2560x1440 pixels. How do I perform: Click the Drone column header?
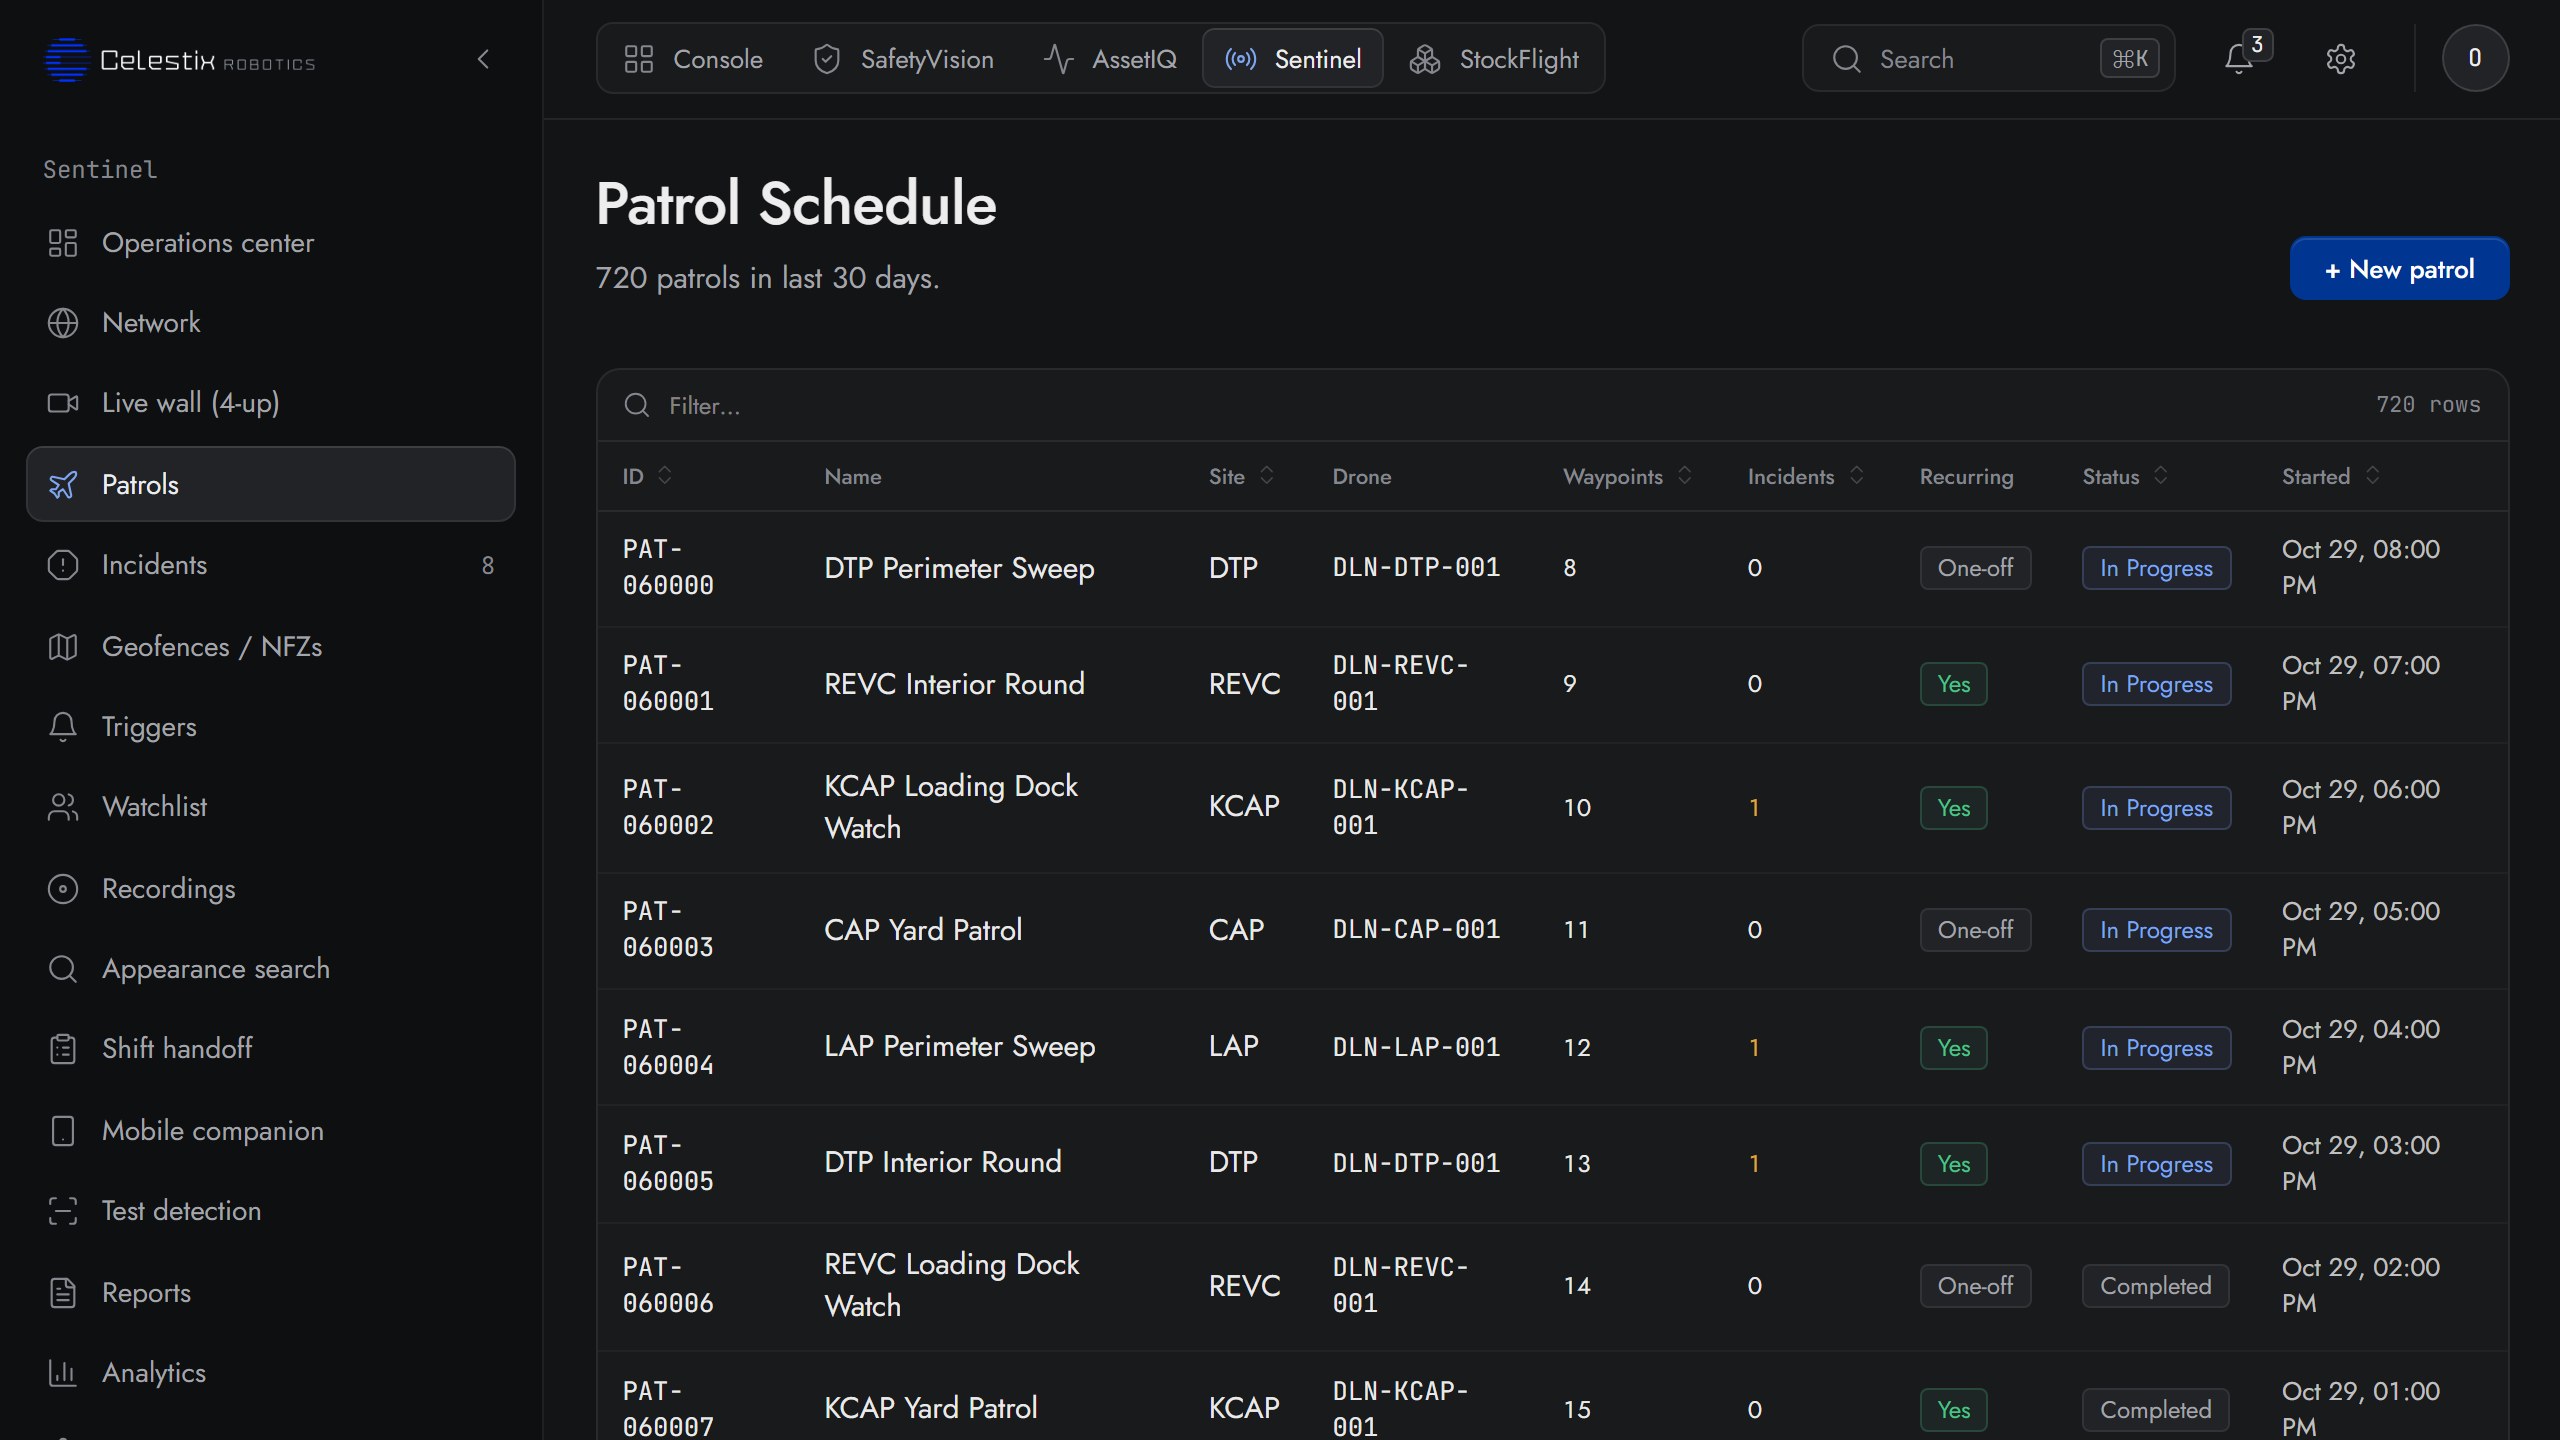1362,476
